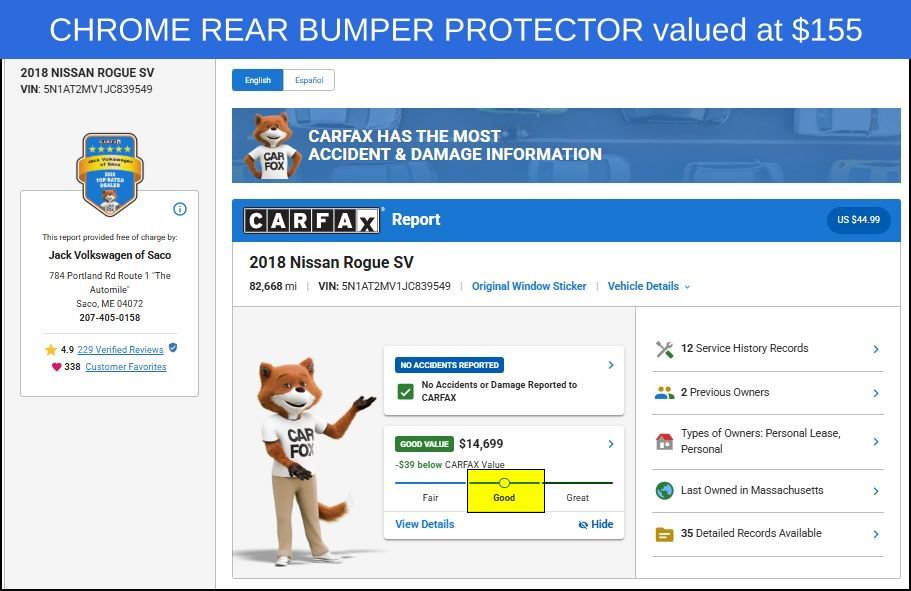Click the house owner types icon
The width and height of the screenshot is (911, 591).
[665, 442]
